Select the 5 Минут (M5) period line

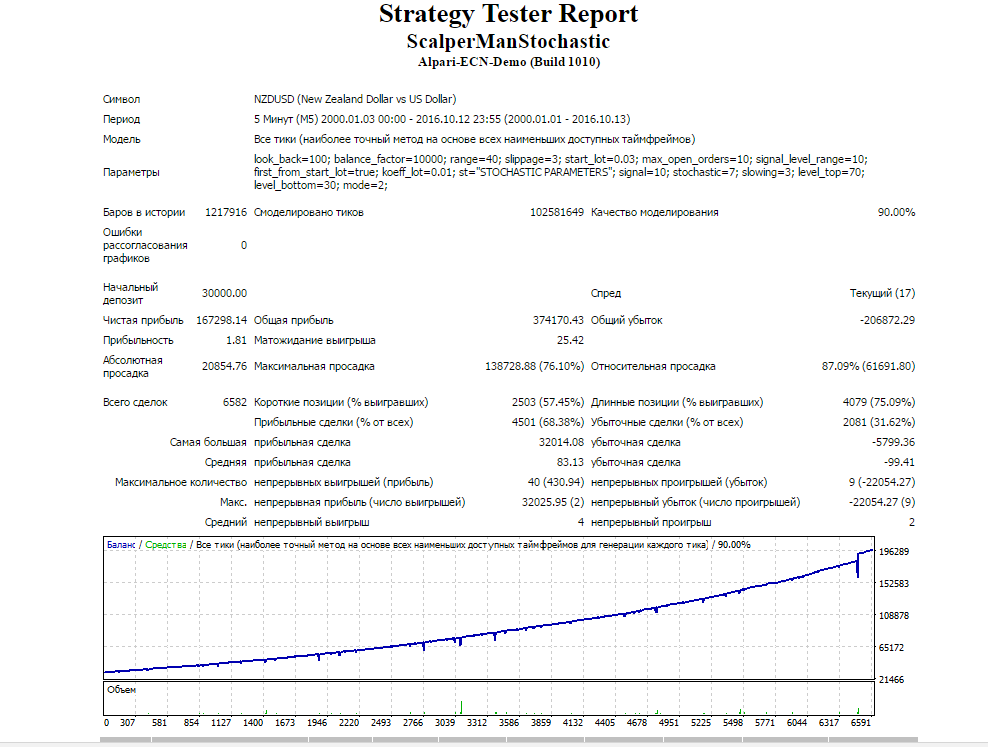tap(442, 119)
